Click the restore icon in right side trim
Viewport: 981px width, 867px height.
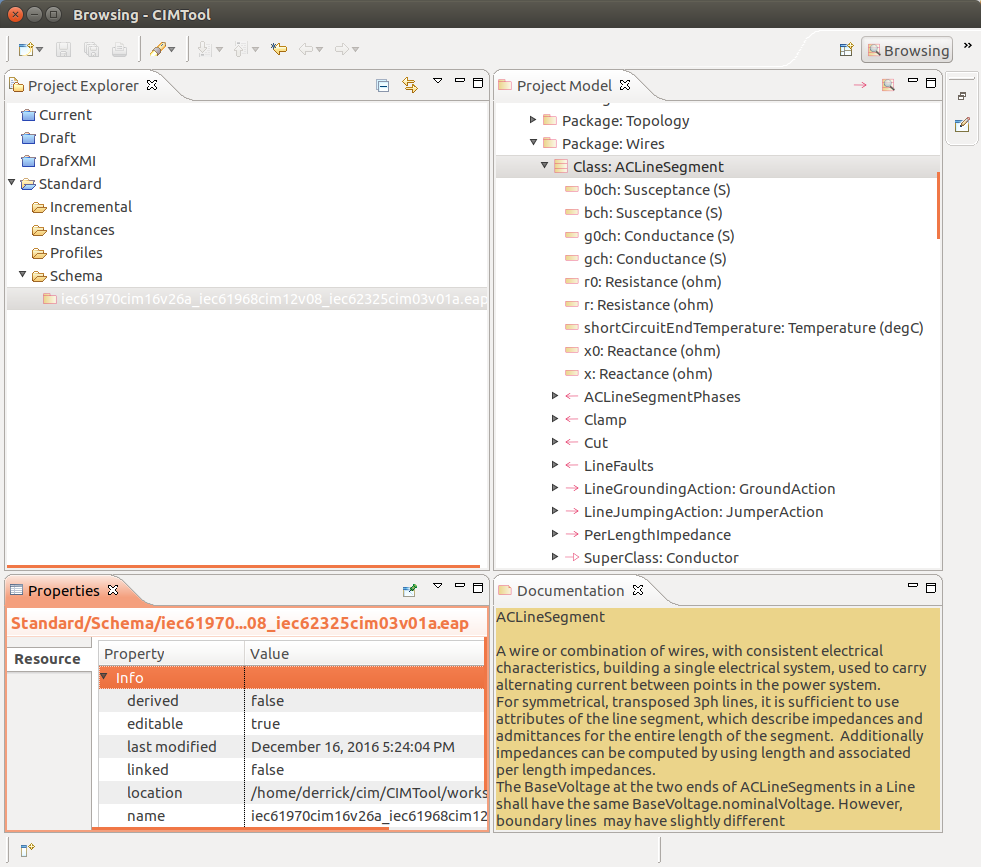click(962, 96)
